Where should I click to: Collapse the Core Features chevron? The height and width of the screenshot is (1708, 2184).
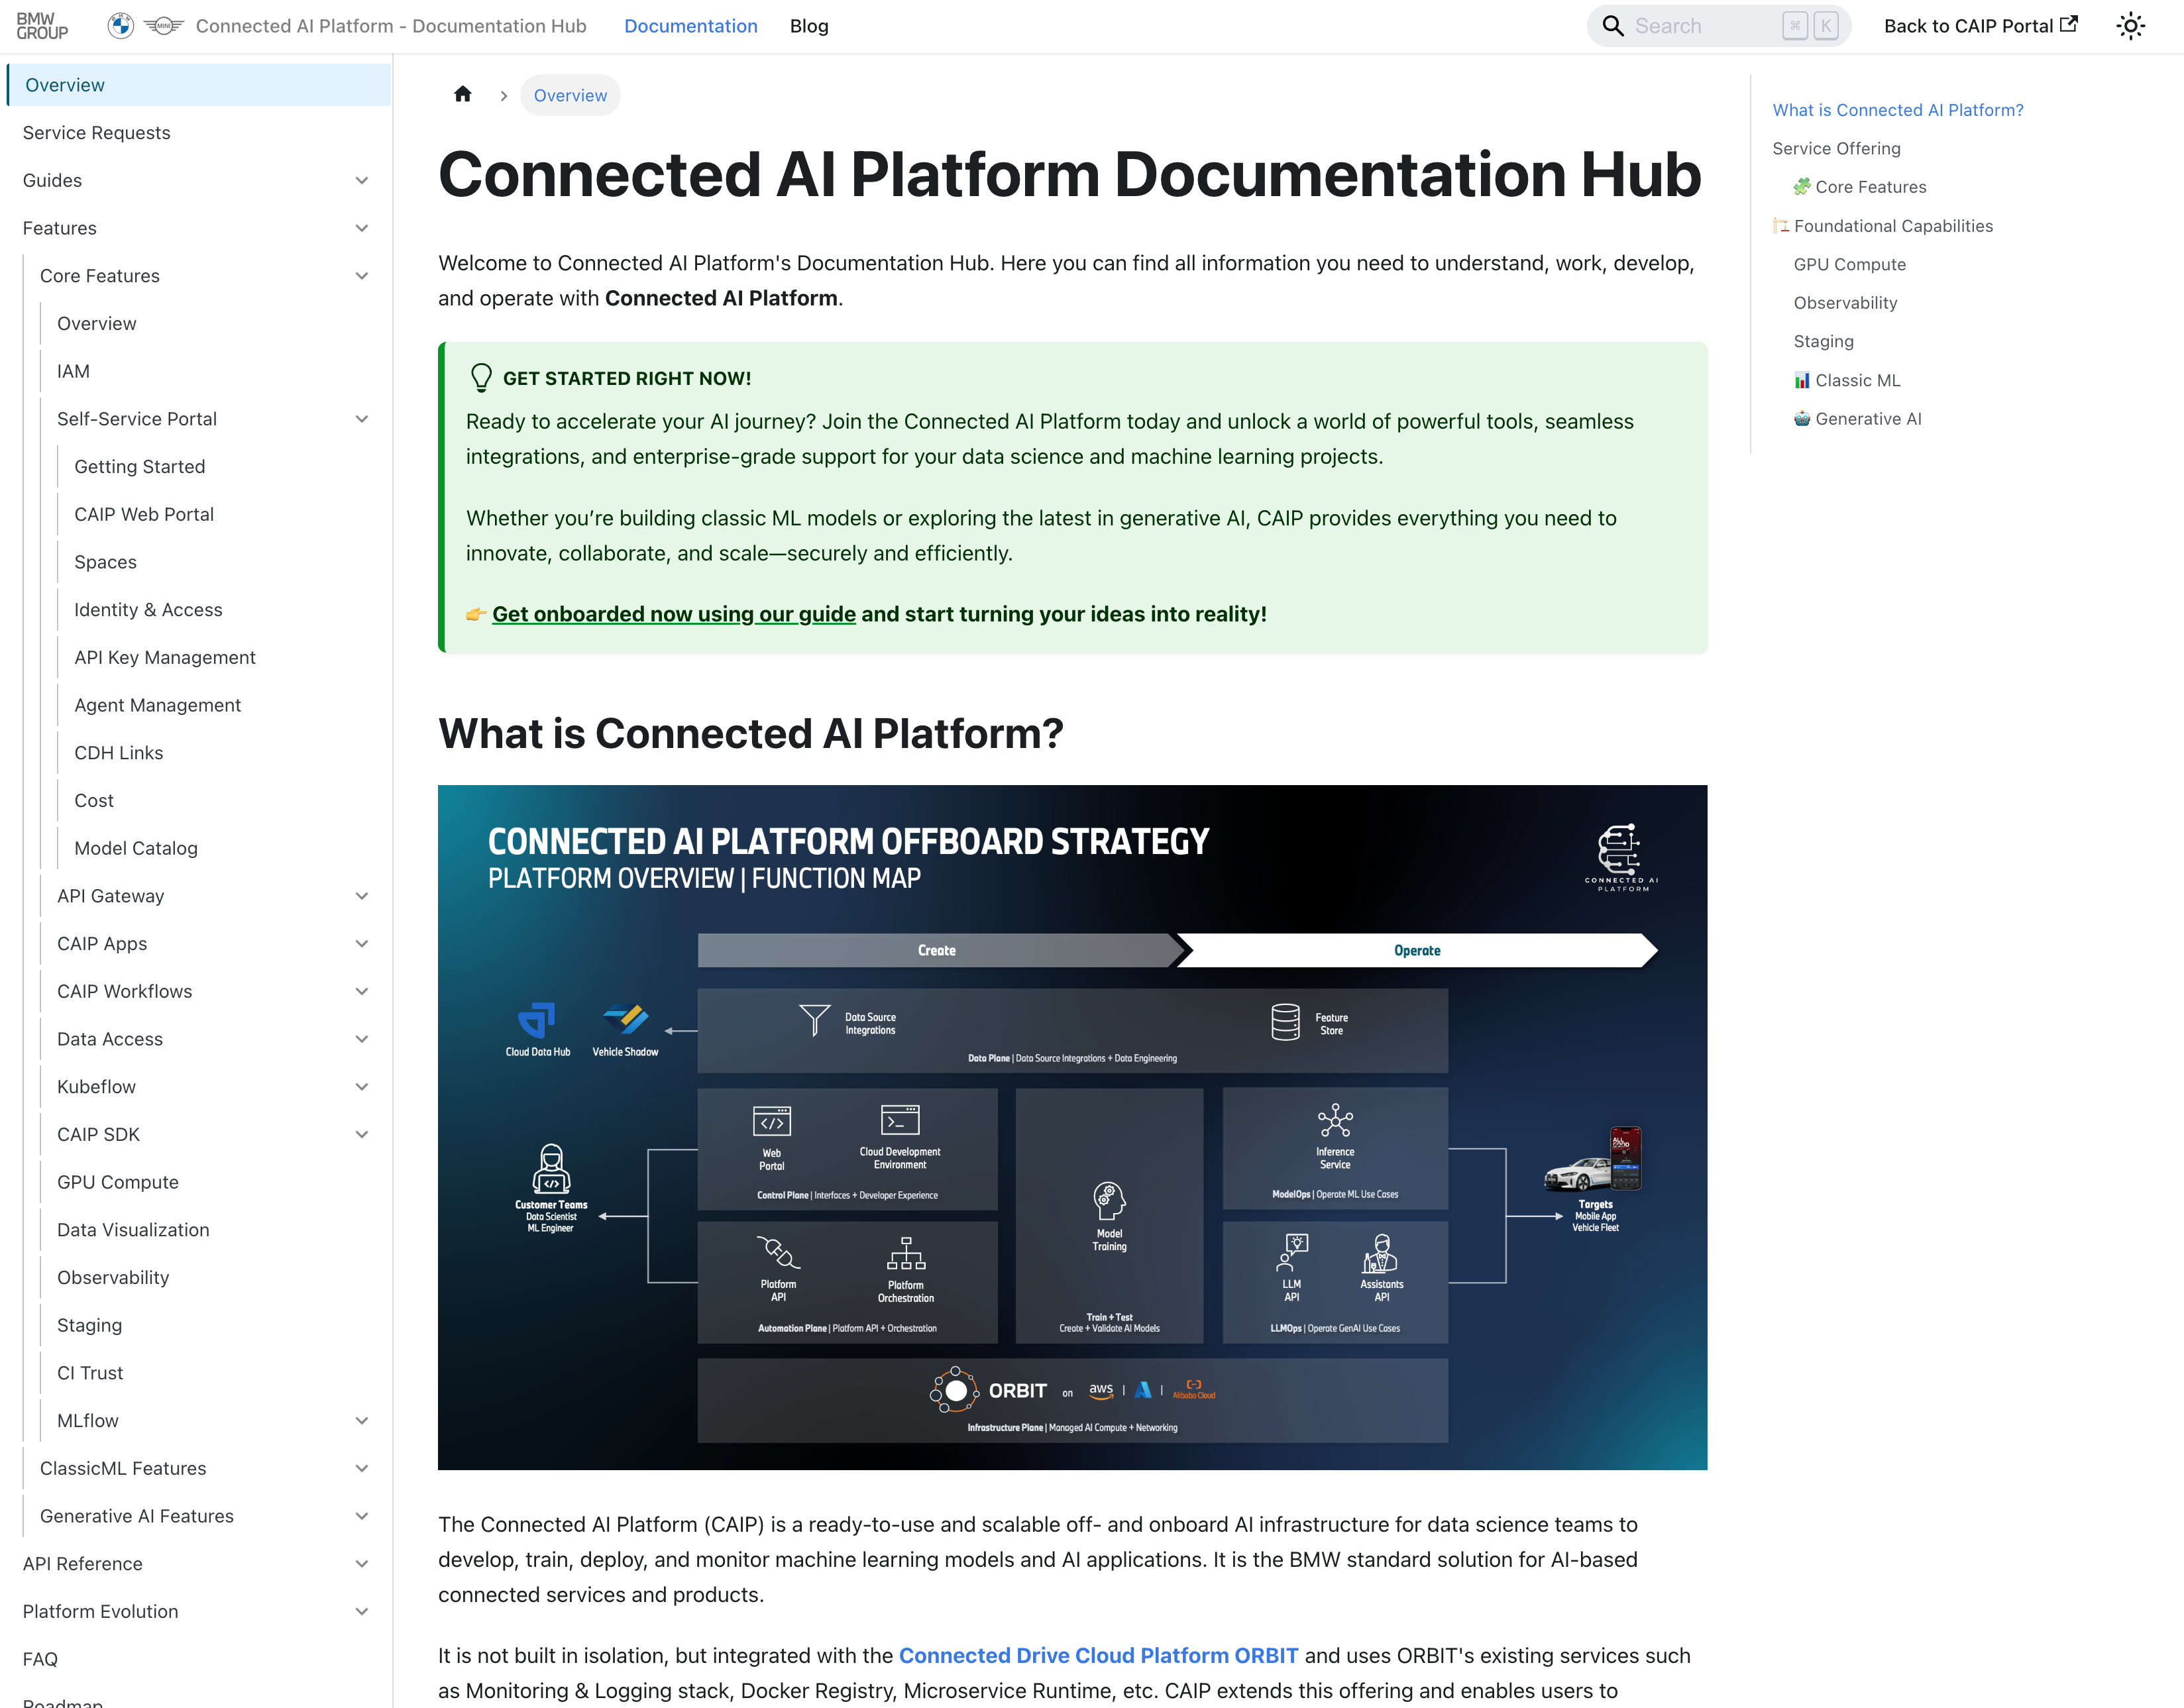coord(362,276)
